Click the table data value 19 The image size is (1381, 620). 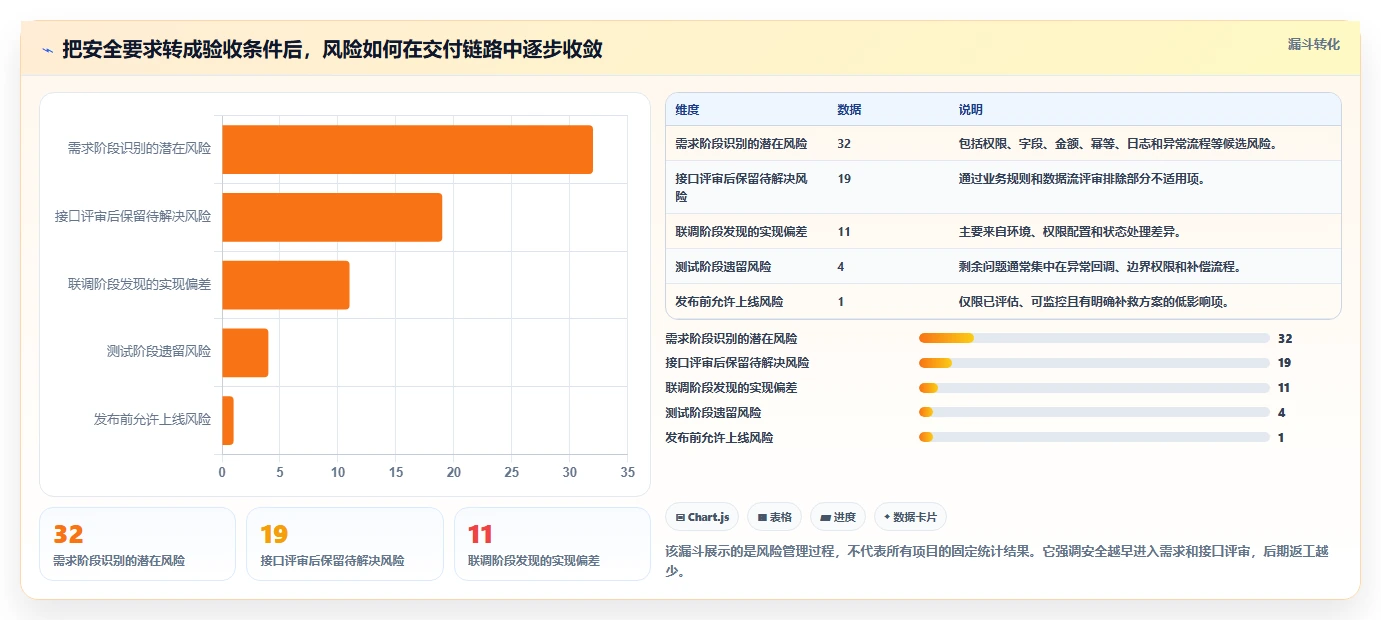(844, 178)
